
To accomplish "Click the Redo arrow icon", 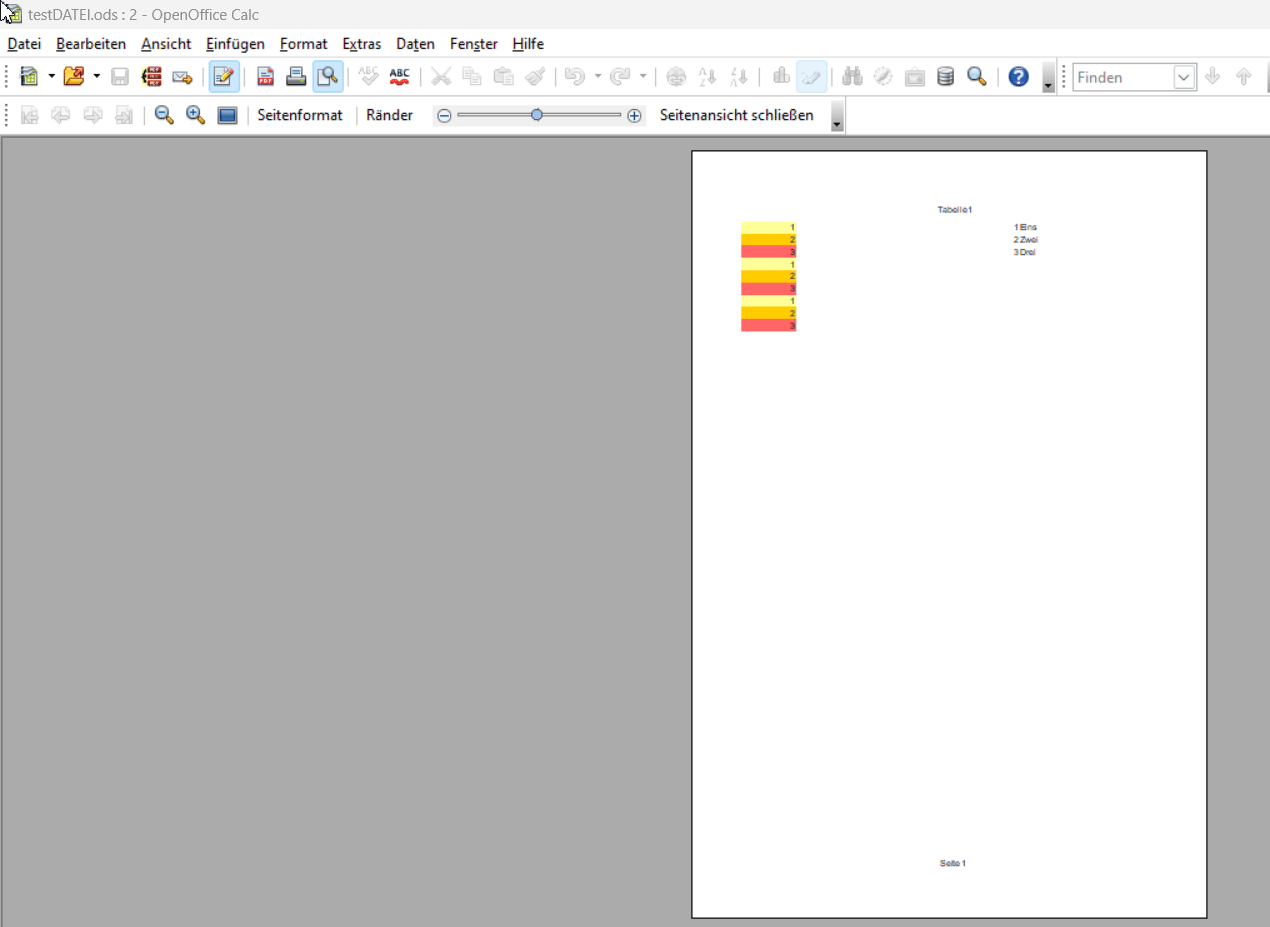I will point(620,77).
